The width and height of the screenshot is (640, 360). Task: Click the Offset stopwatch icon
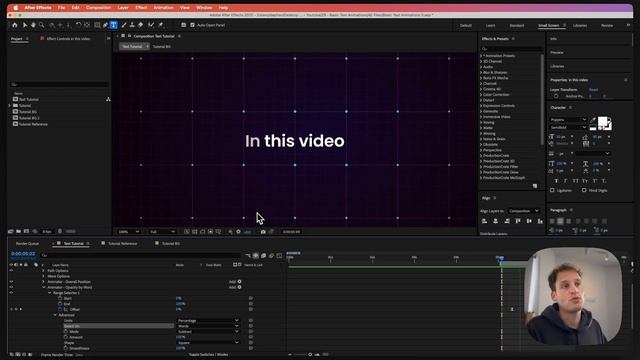pos(60,309)
